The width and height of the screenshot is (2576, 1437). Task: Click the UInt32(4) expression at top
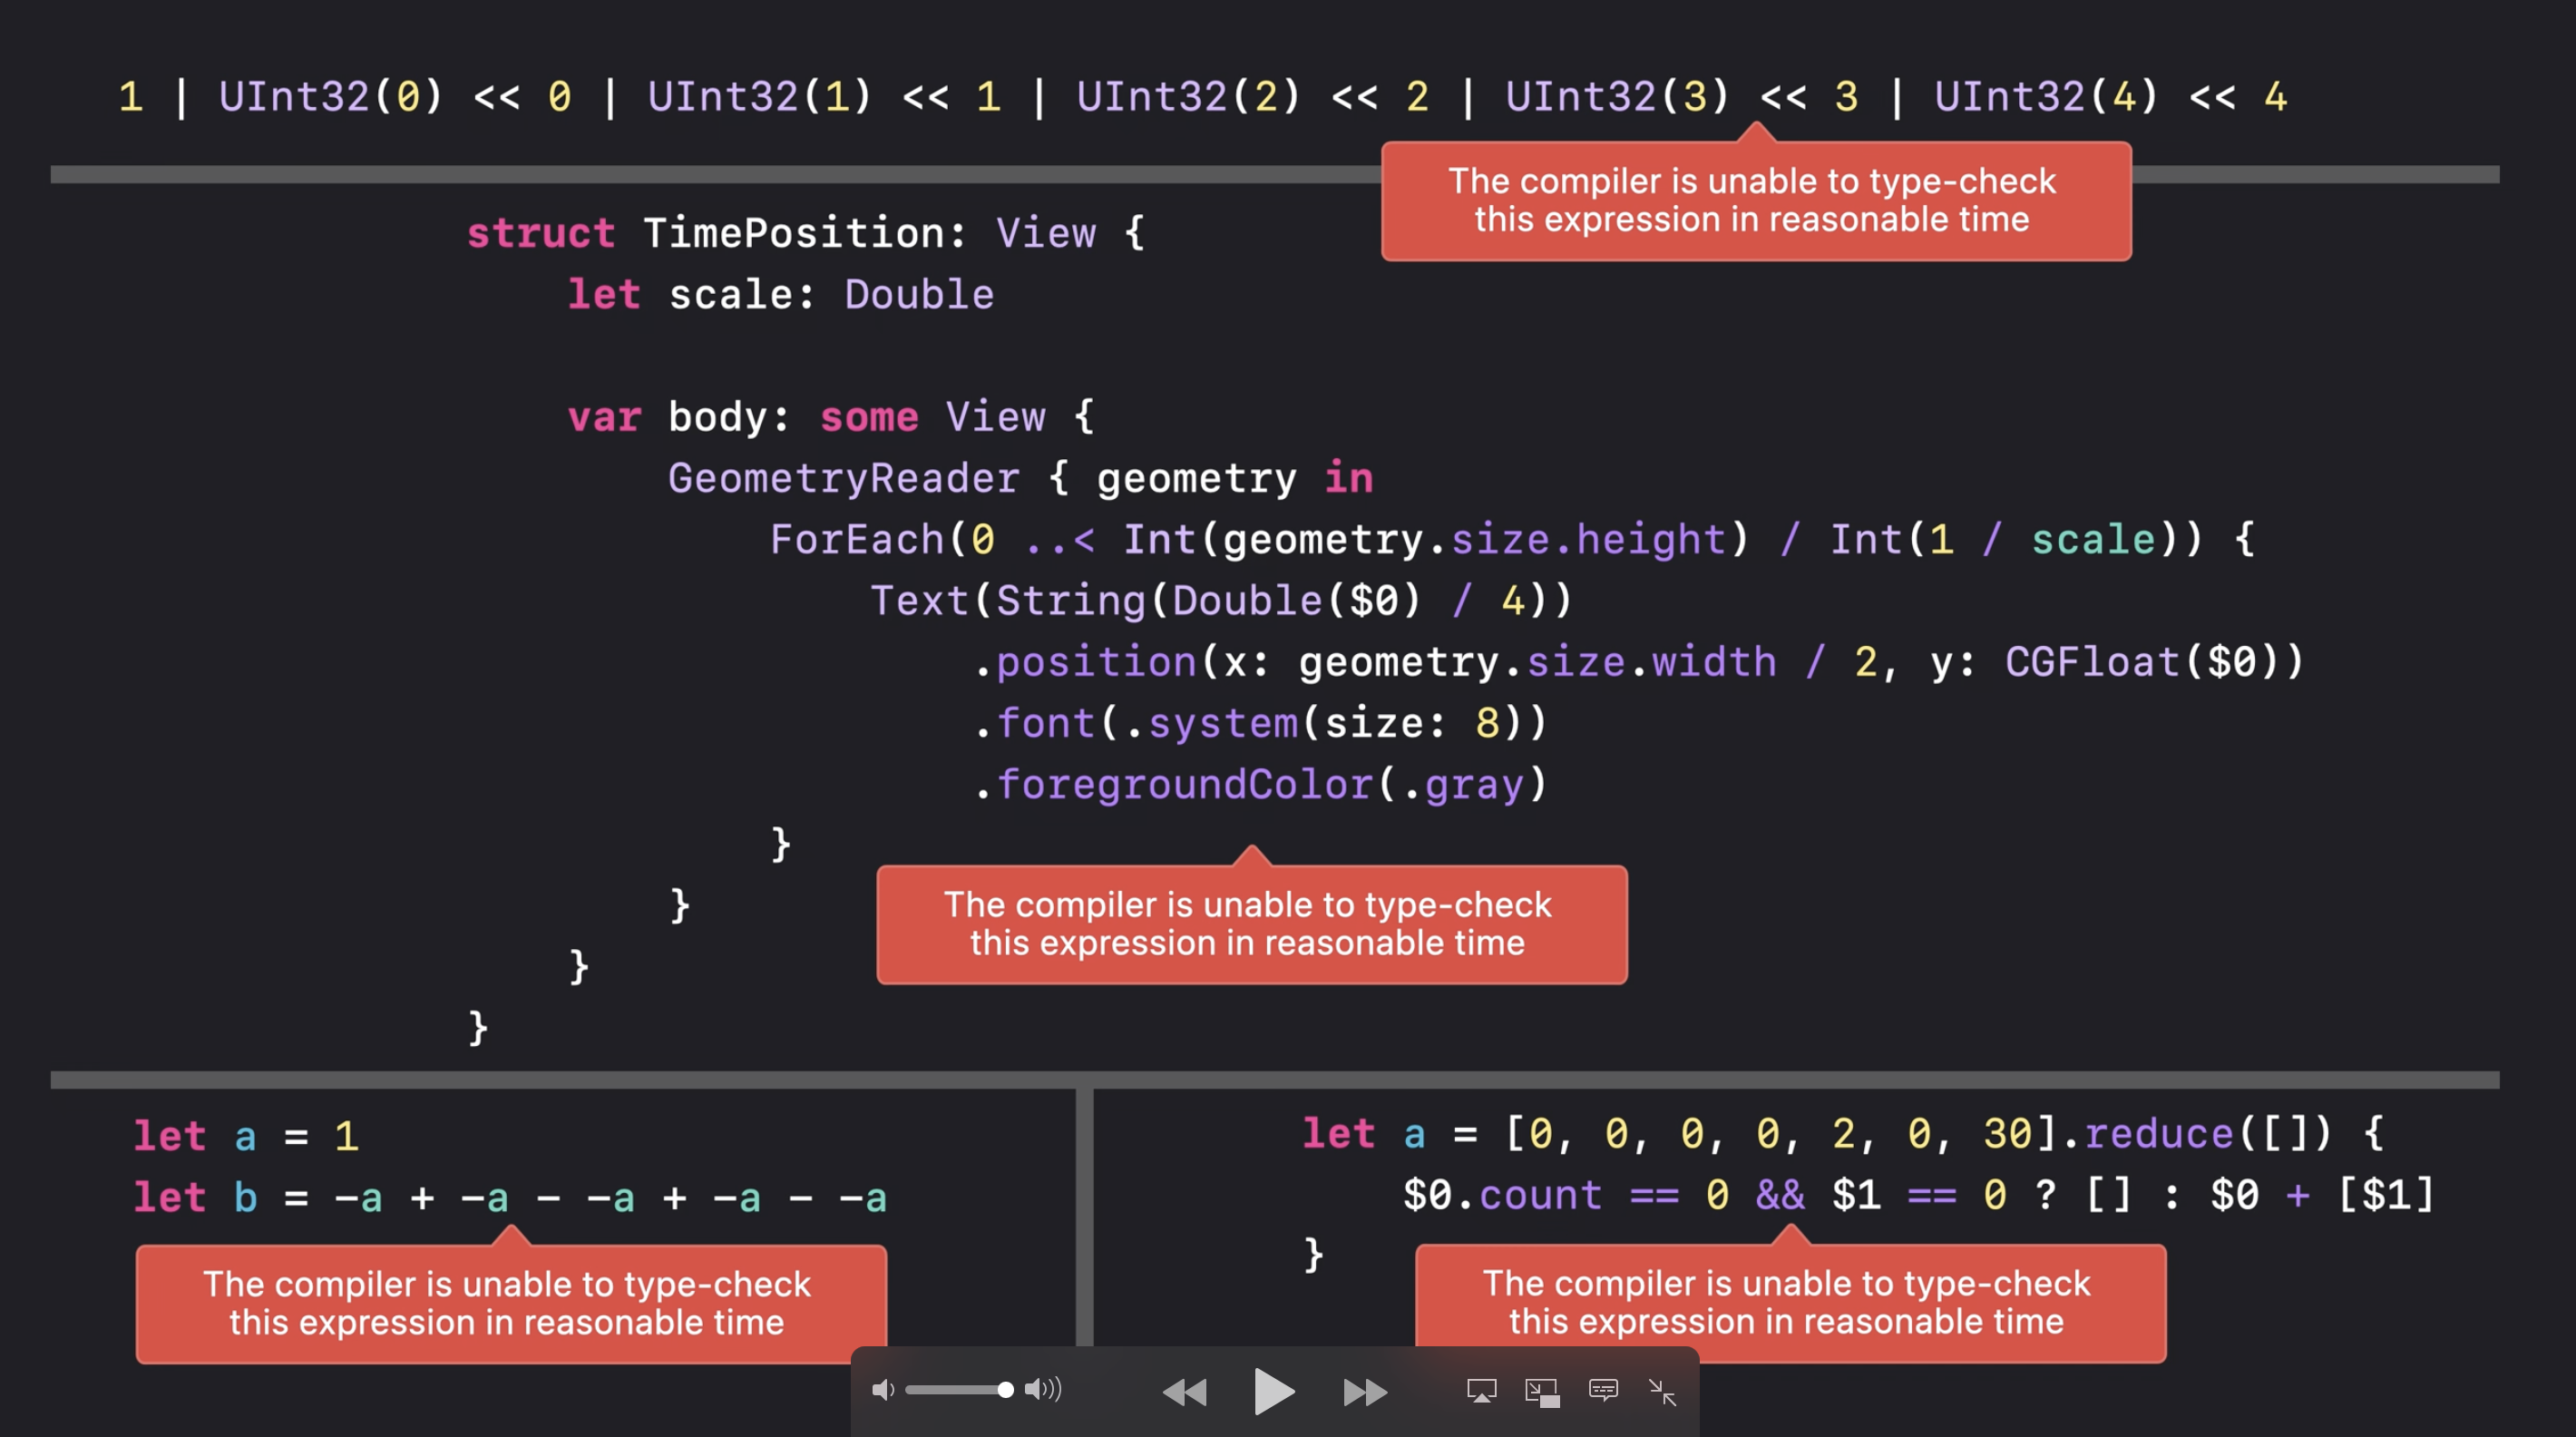(2046, 97)
